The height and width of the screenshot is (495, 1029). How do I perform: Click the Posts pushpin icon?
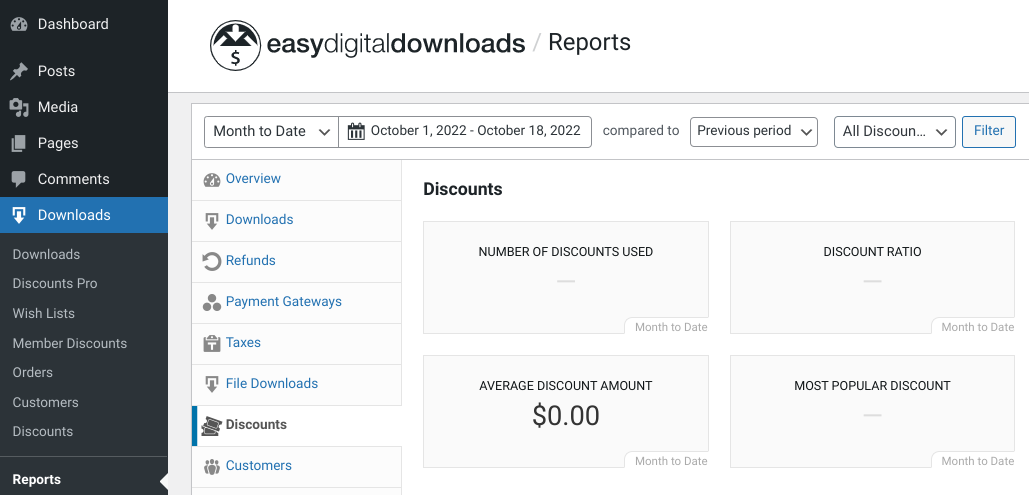(x=18, y=72)
